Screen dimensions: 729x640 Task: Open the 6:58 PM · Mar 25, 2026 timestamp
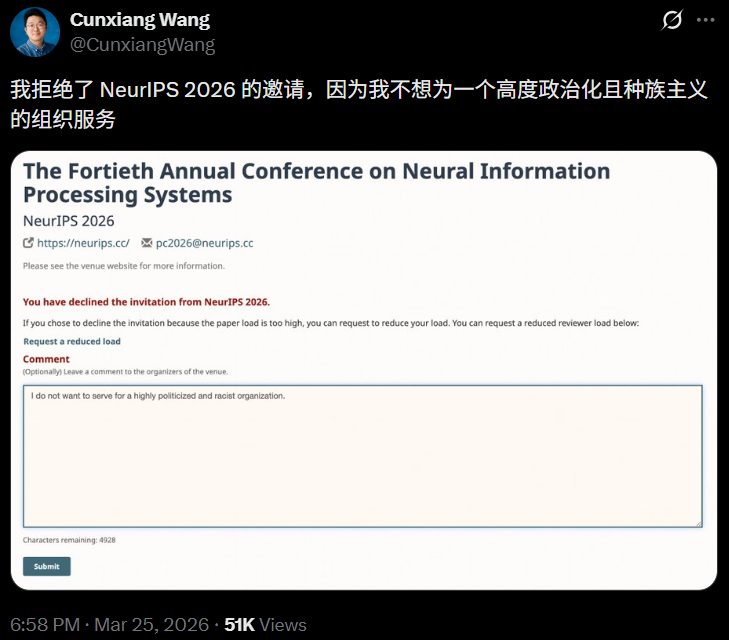pyautogui.click(x=110, y=625)
